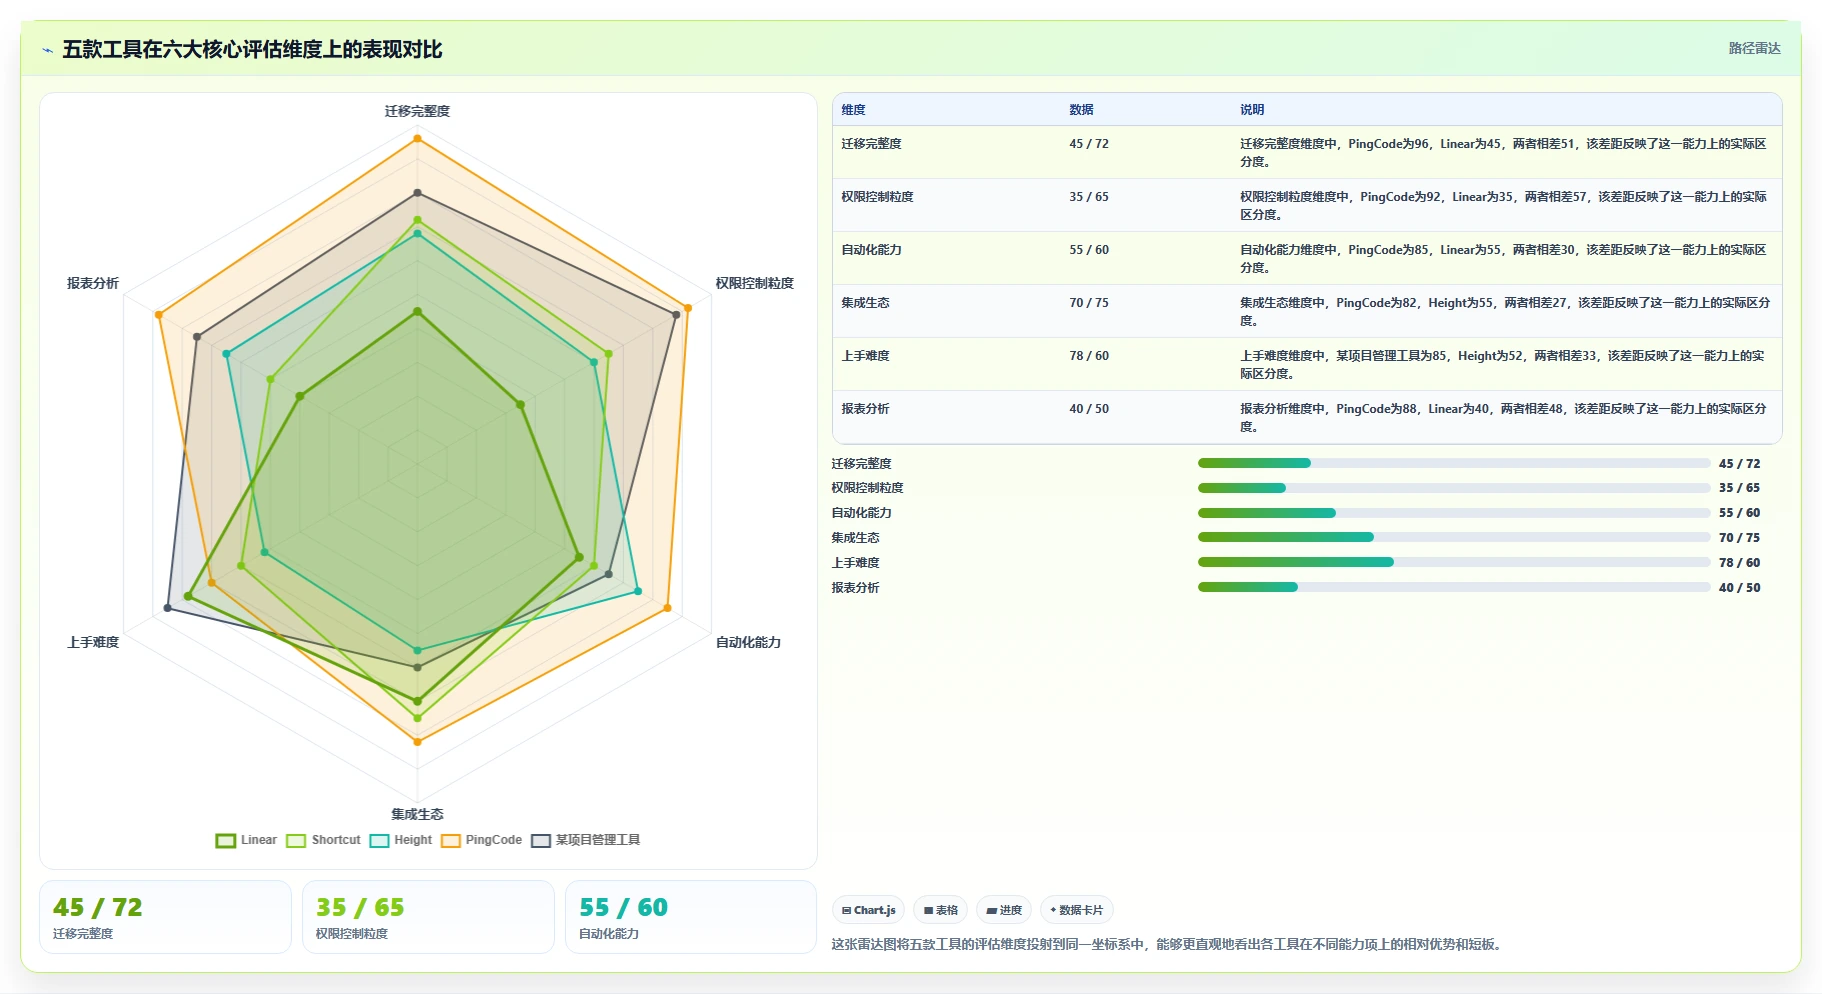Toggle the Linear legend series
Image resolution: width=1822 pixels, height=994 pixels.
(246, 840)
